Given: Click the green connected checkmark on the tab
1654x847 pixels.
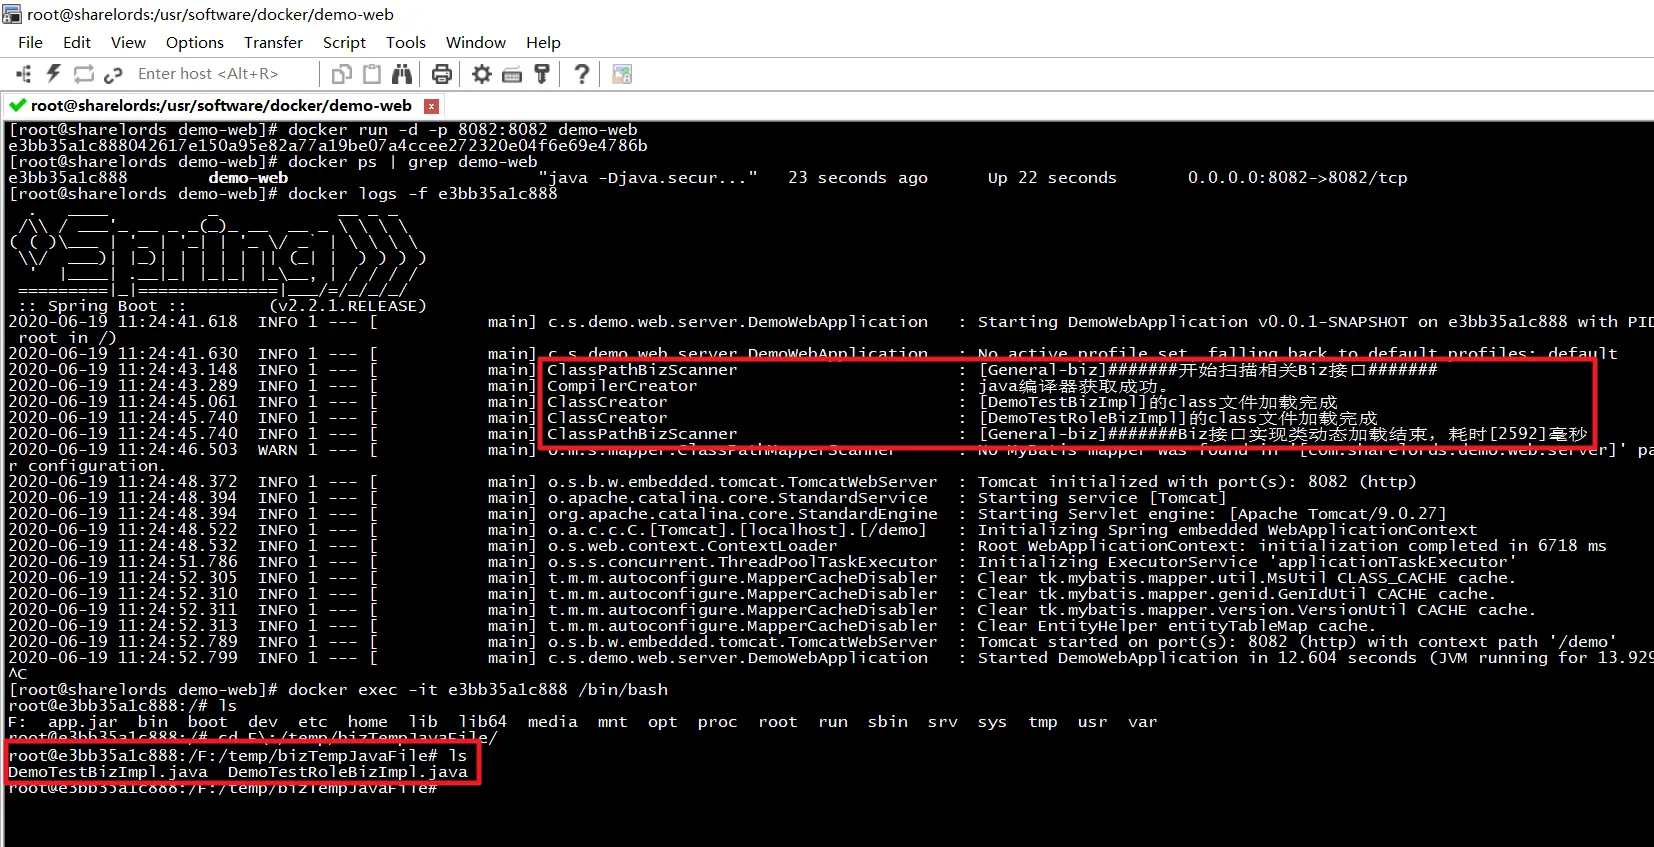Looking at the screenshot, I should pos(17,105).
